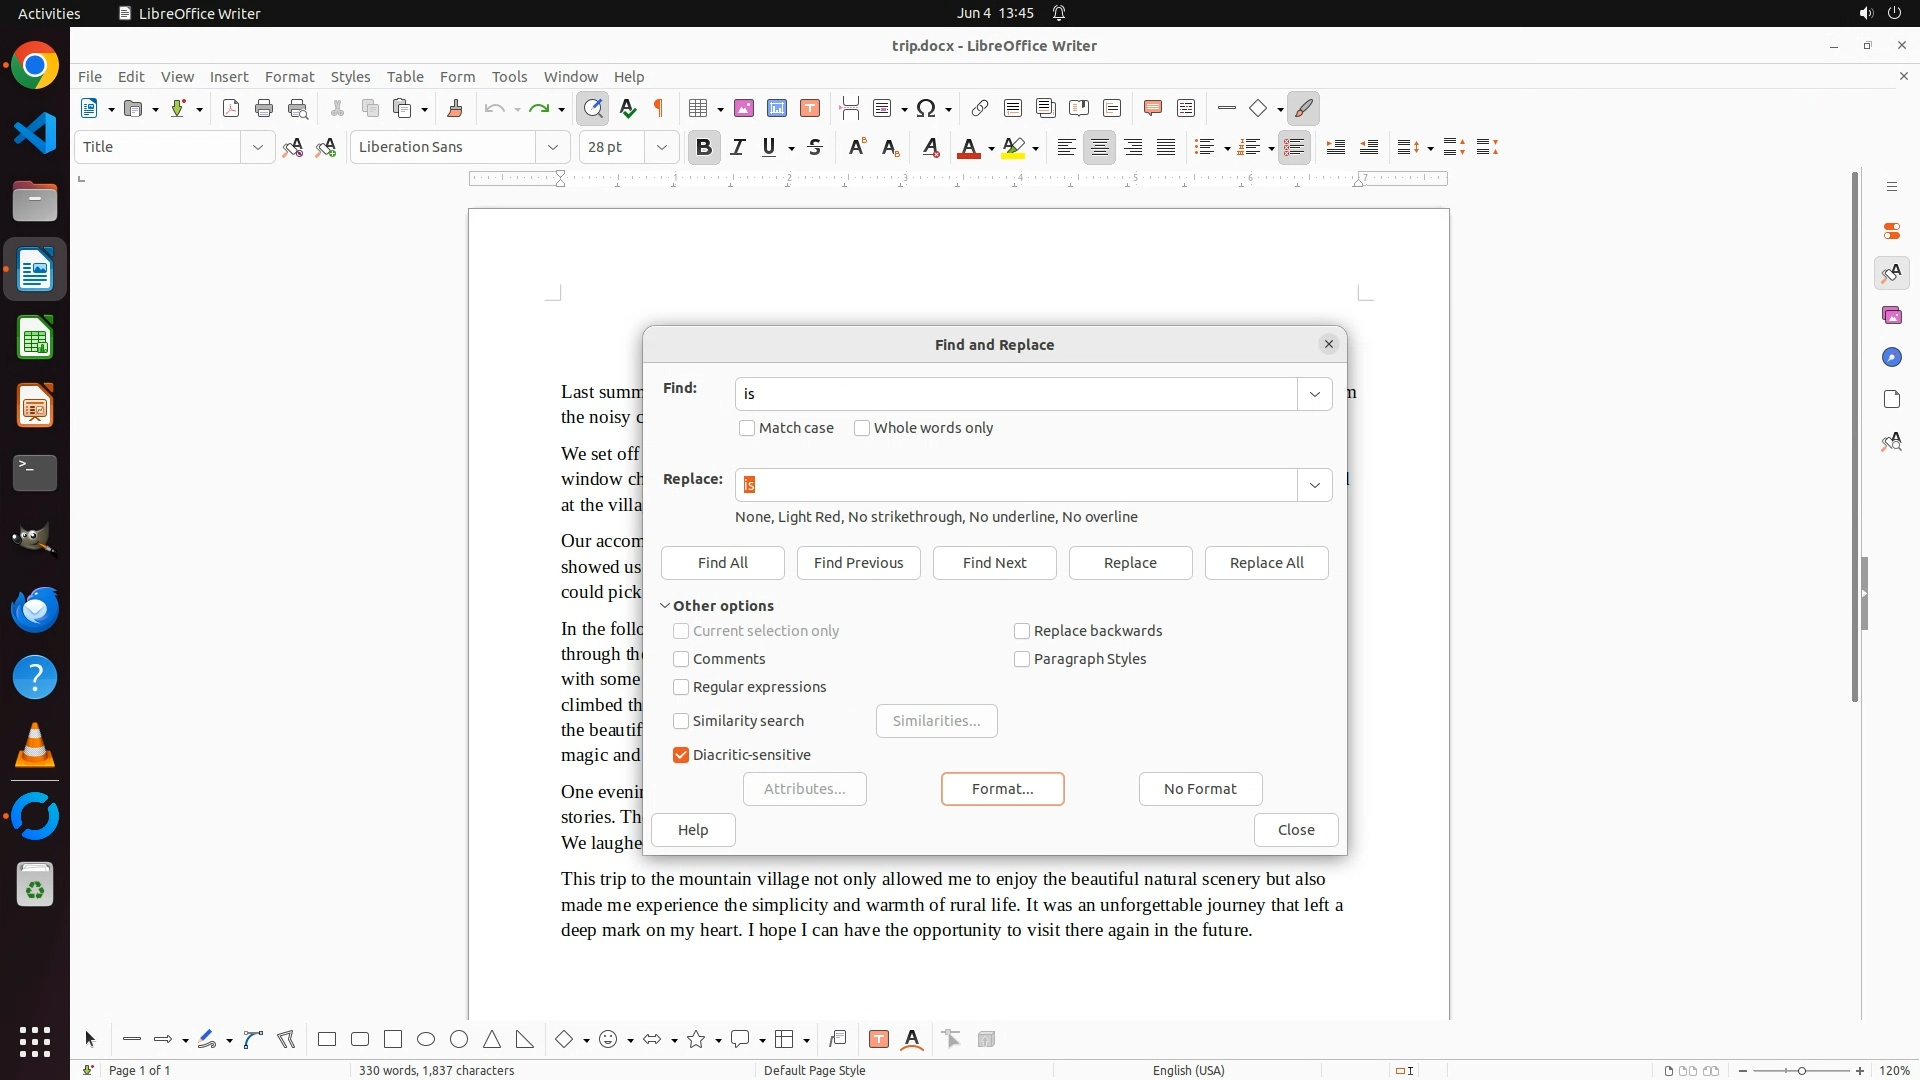
Task: Open the Find field history dropdown
Action: (x=1314, y=394)
